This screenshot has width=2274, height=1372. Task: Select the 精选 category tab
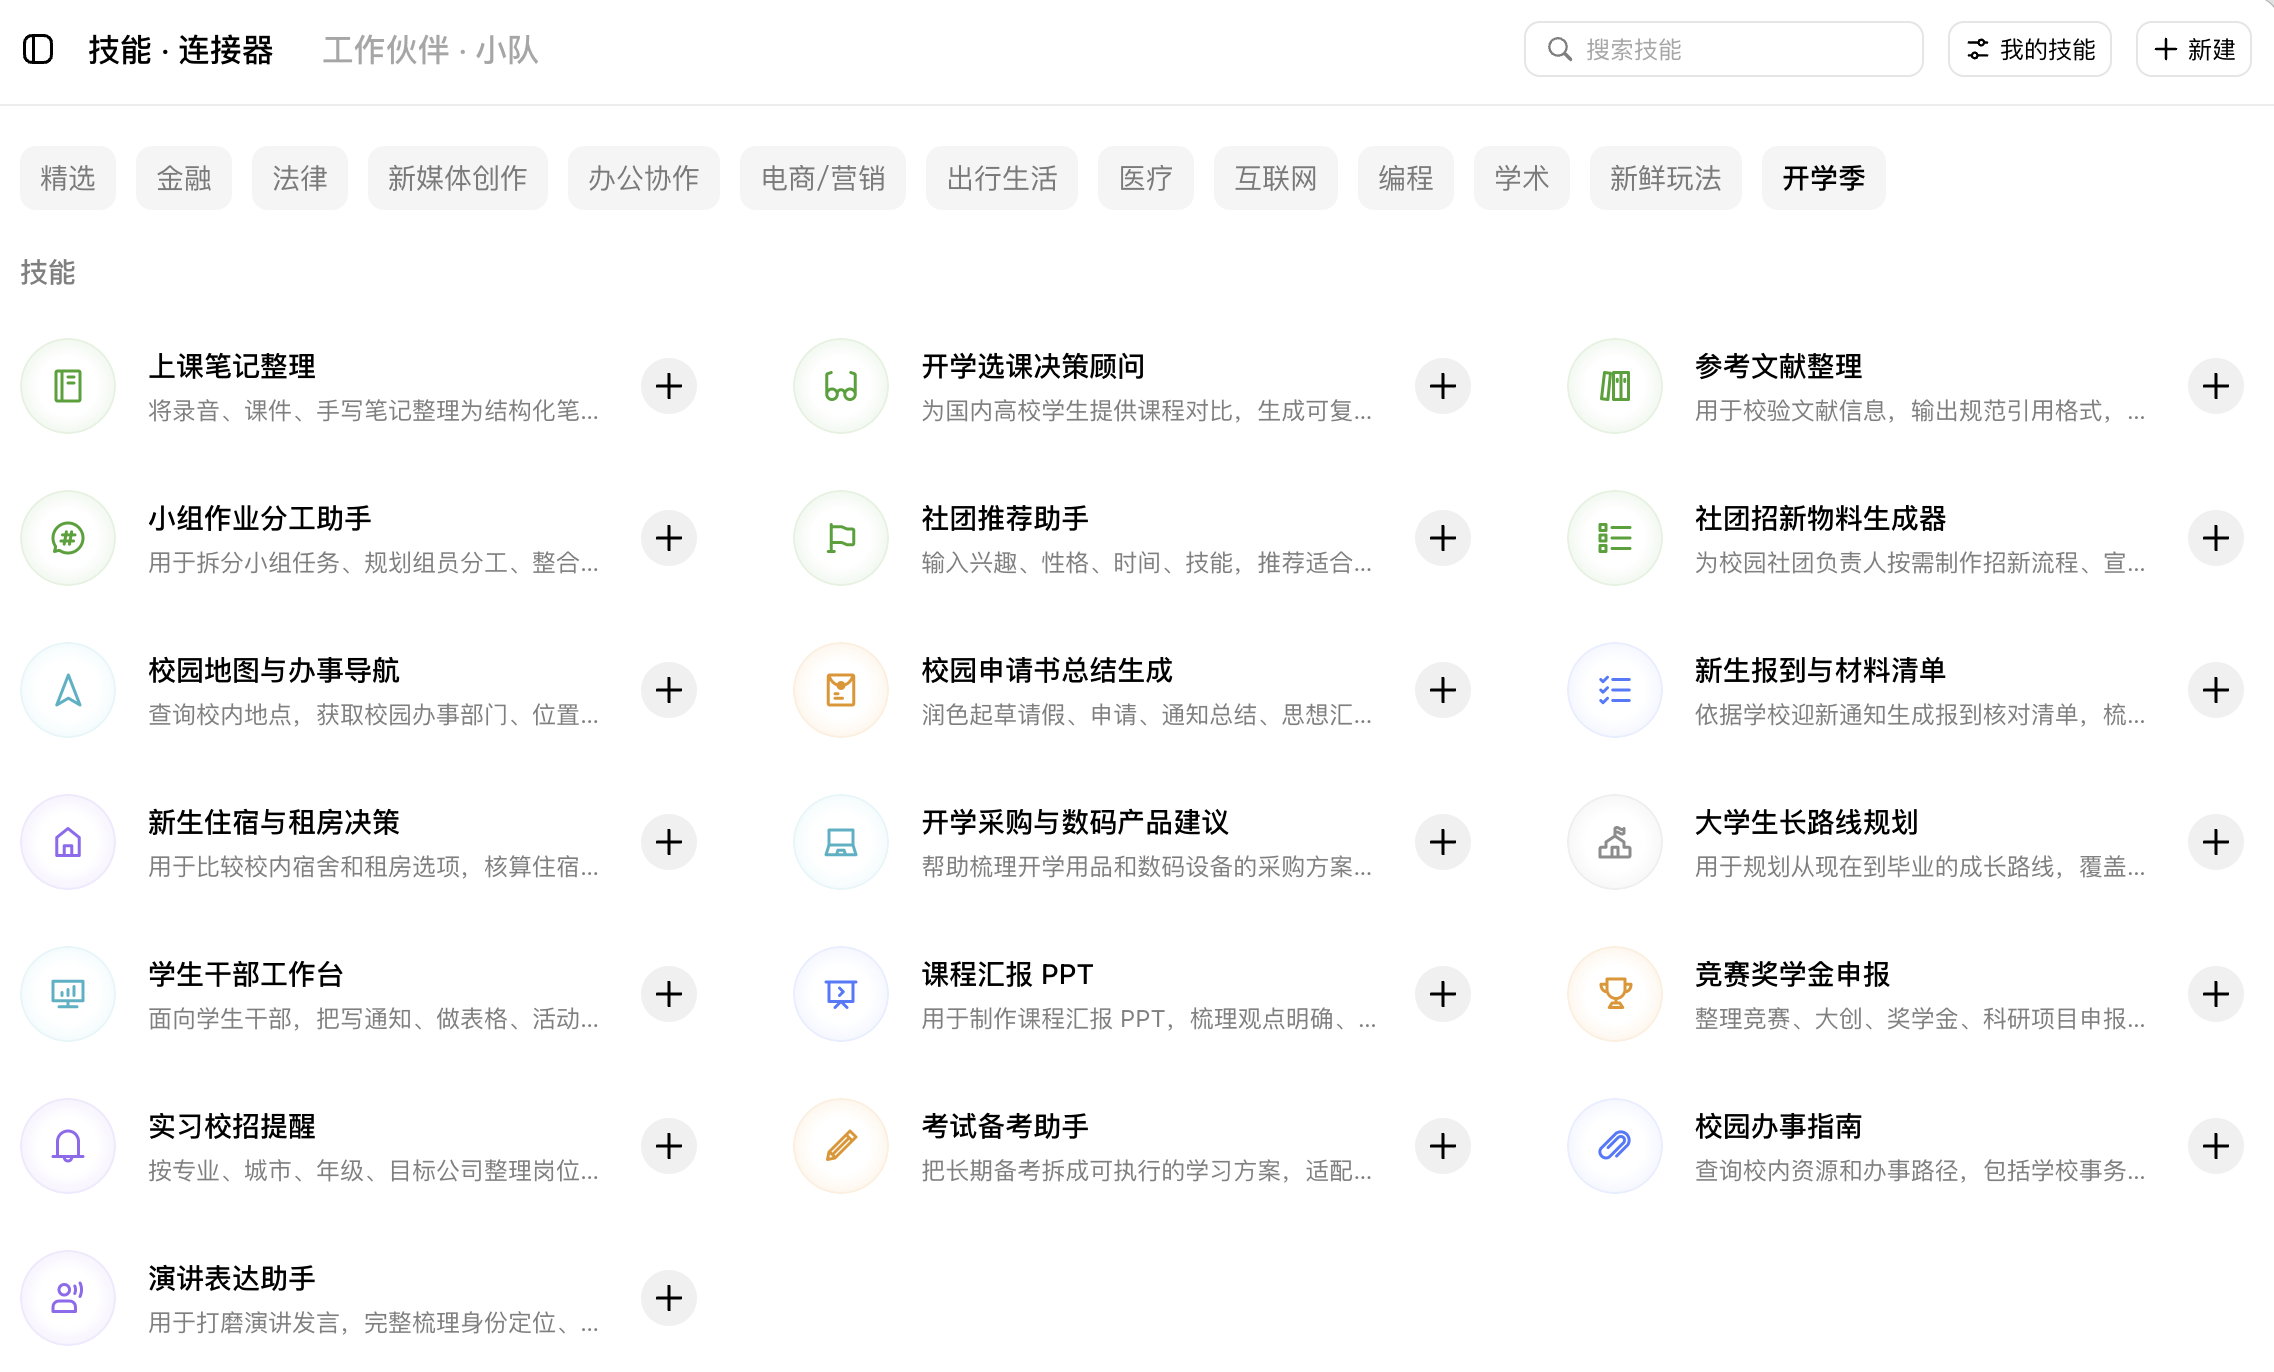pyautogui.click(x=68, y=178)
